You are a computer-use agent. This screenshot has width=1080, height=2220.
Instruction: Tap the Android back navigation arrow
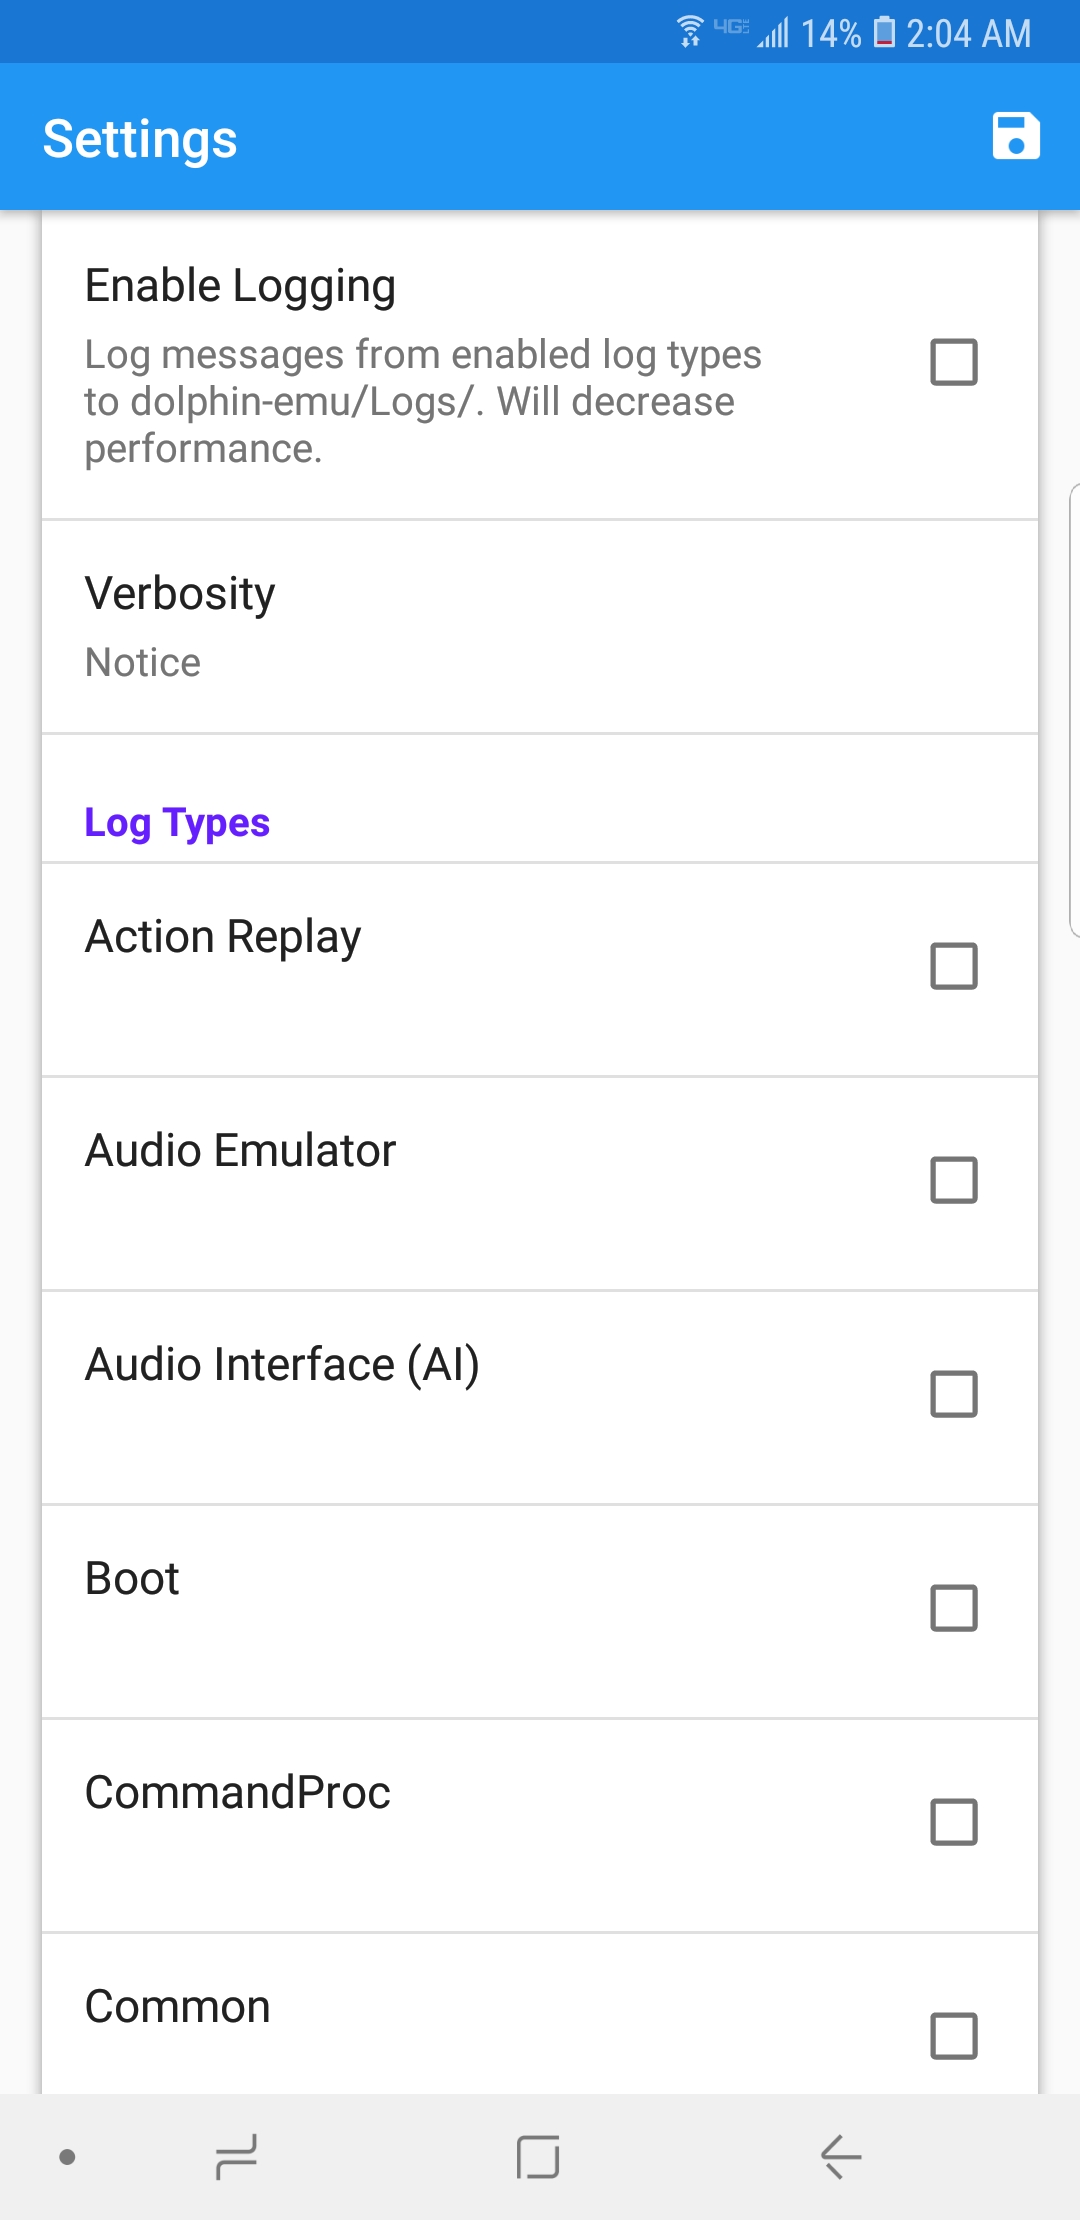click(841, 2156)
